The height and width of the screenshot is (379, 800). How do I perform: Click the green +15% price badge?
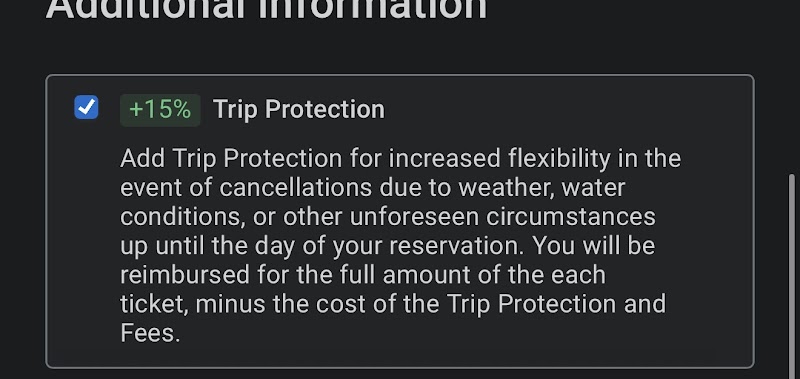click(x=160, y=110)
